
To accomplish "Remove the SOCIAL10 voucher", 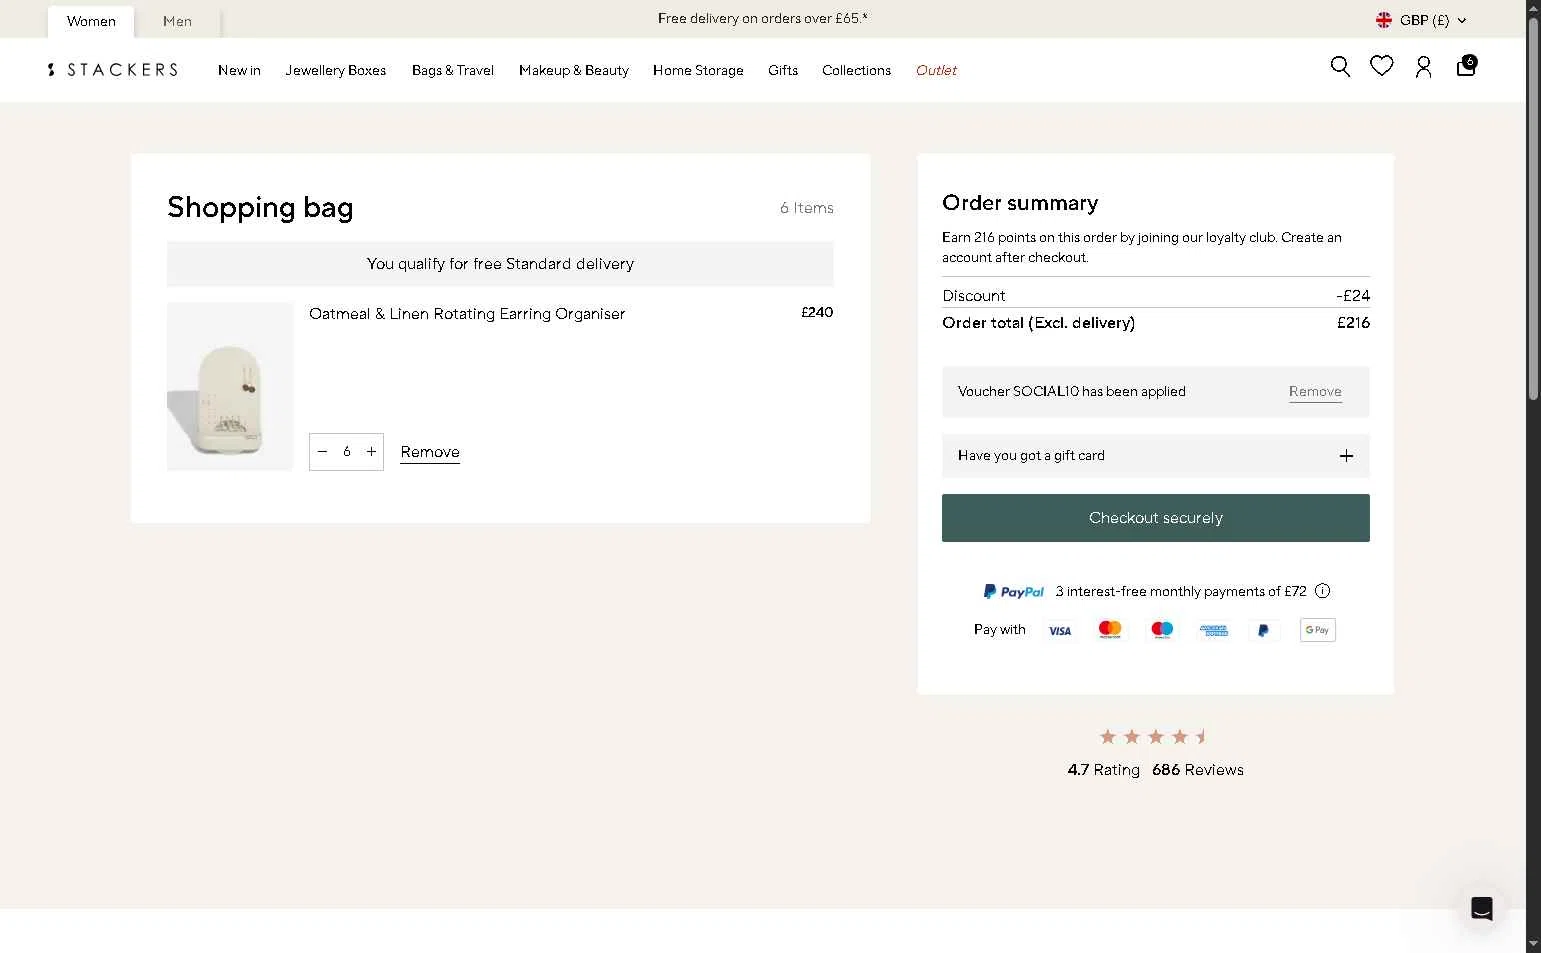I will 1315,392.
